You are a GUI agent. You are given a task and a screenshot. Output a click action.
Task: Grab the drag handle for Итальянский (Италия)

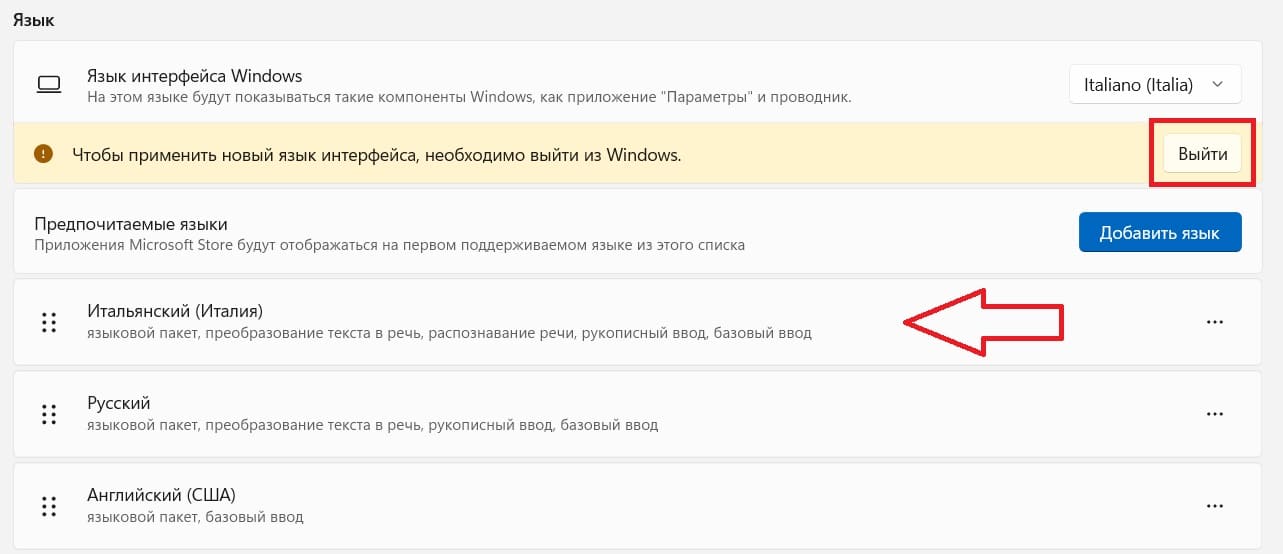coord(48,322)
